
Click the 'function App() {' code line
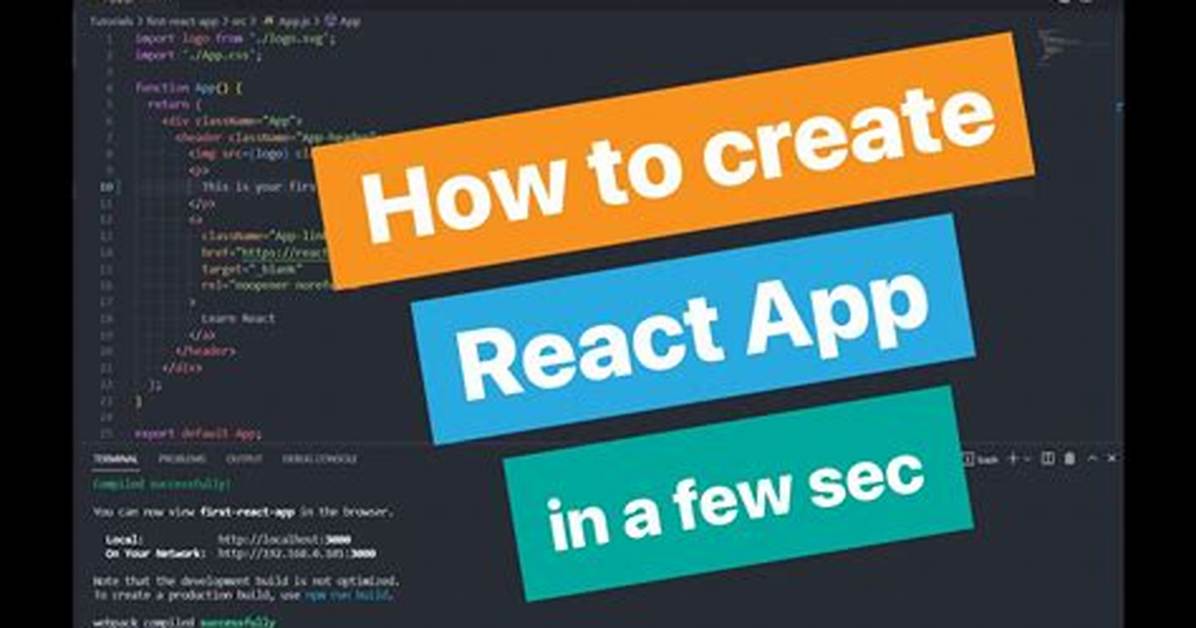tap(188, 88)
